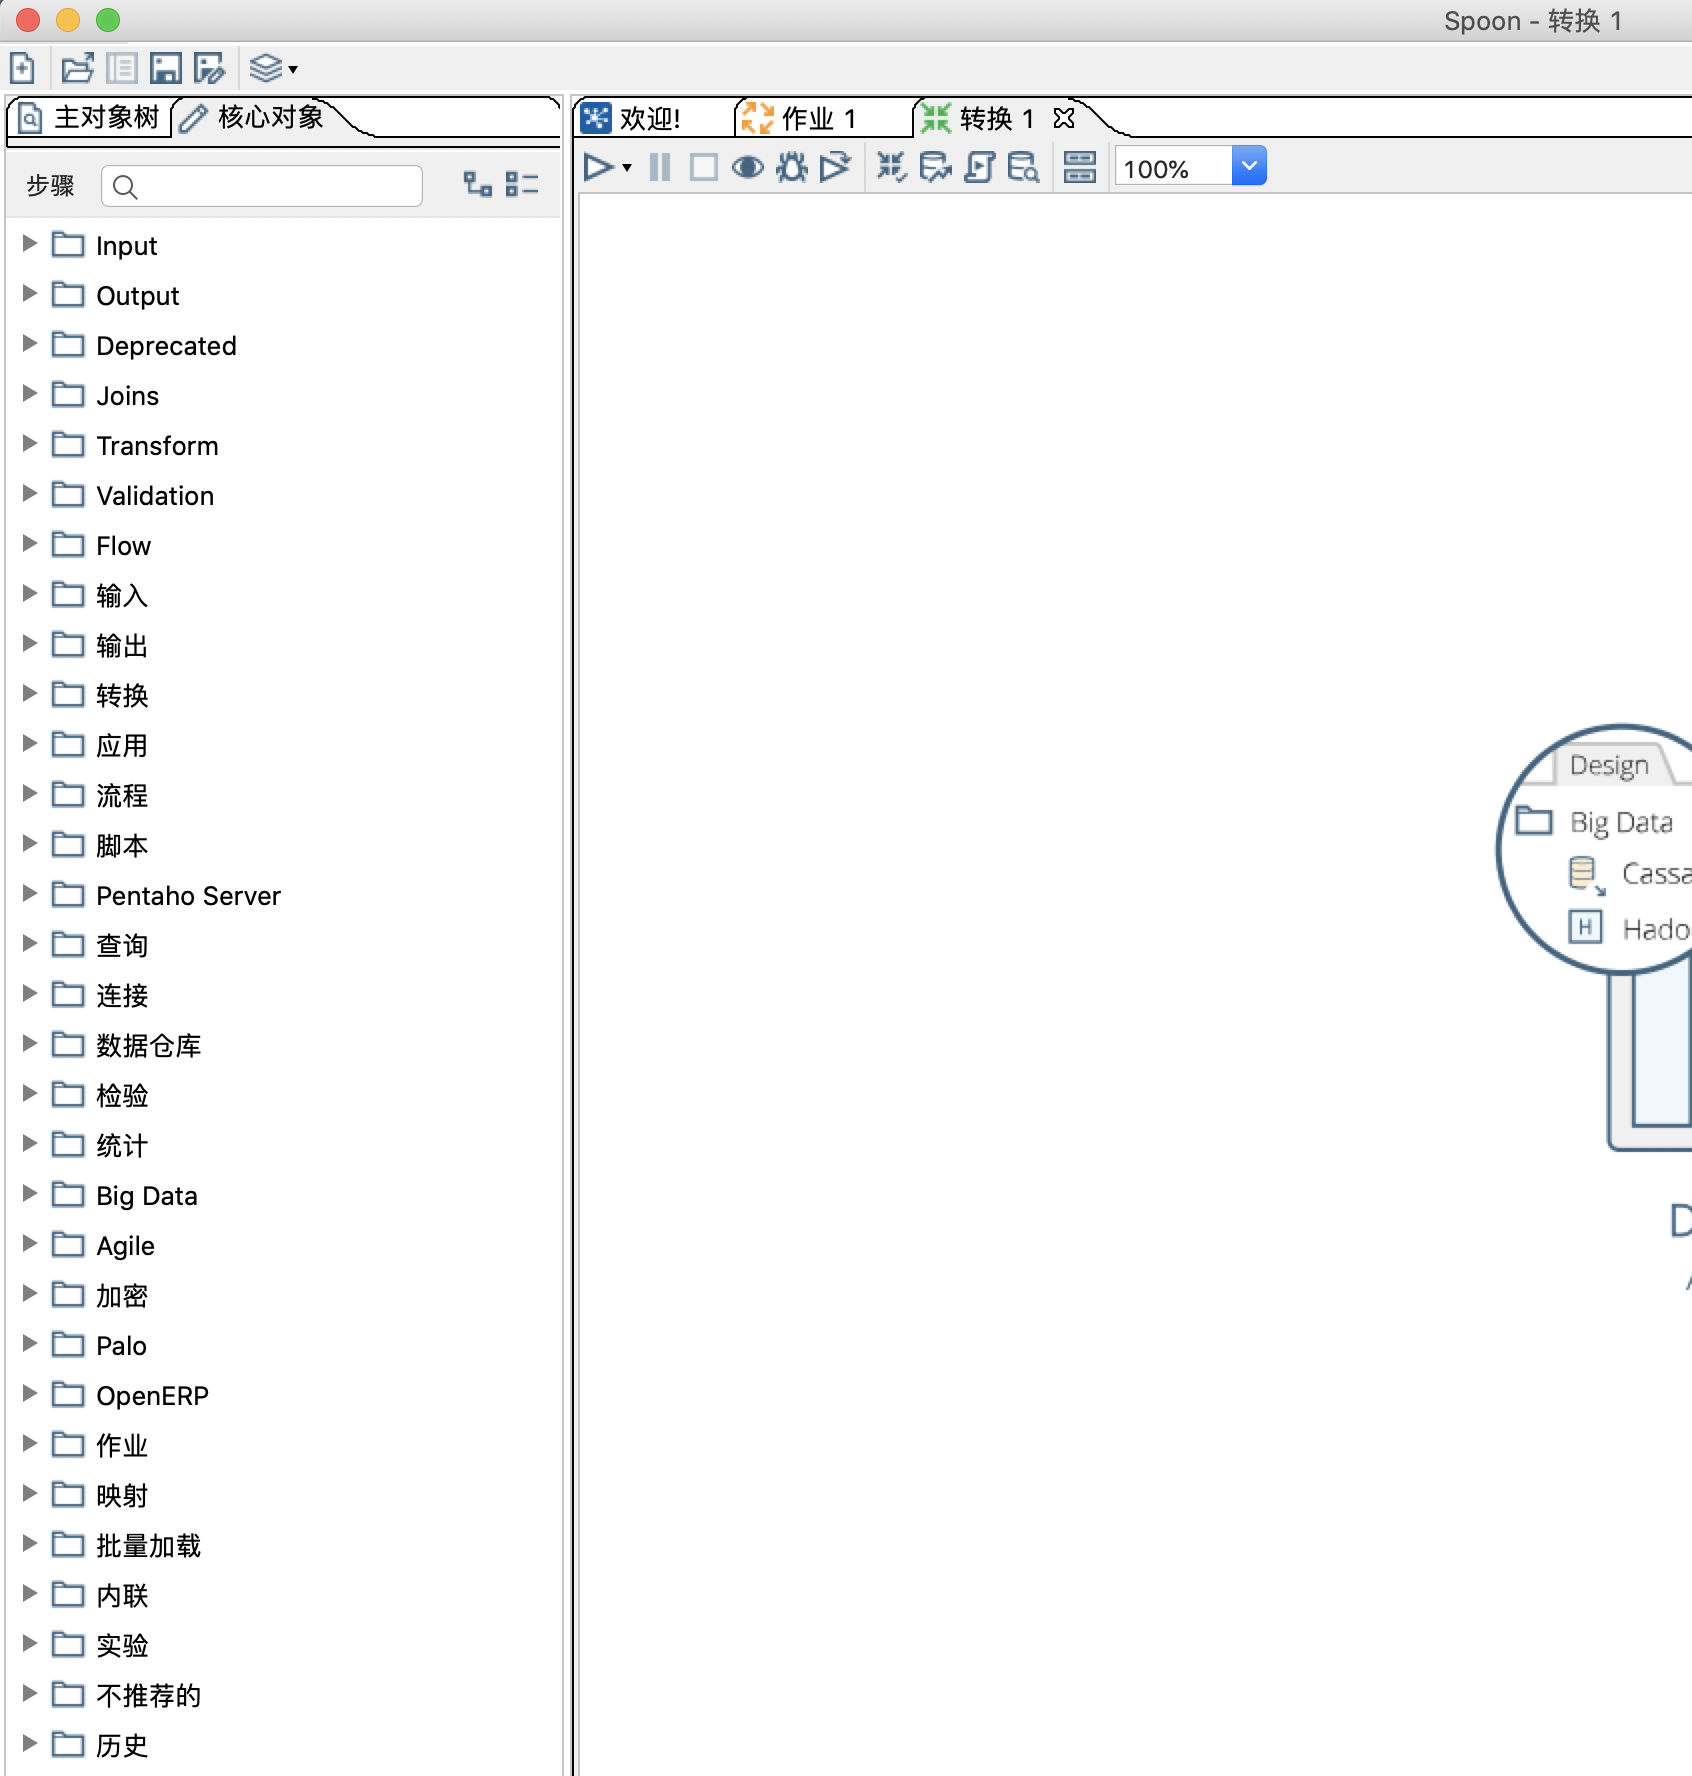Expand the Validation folder
This screenshot has height=1776, width=1692.
[29, 493]
